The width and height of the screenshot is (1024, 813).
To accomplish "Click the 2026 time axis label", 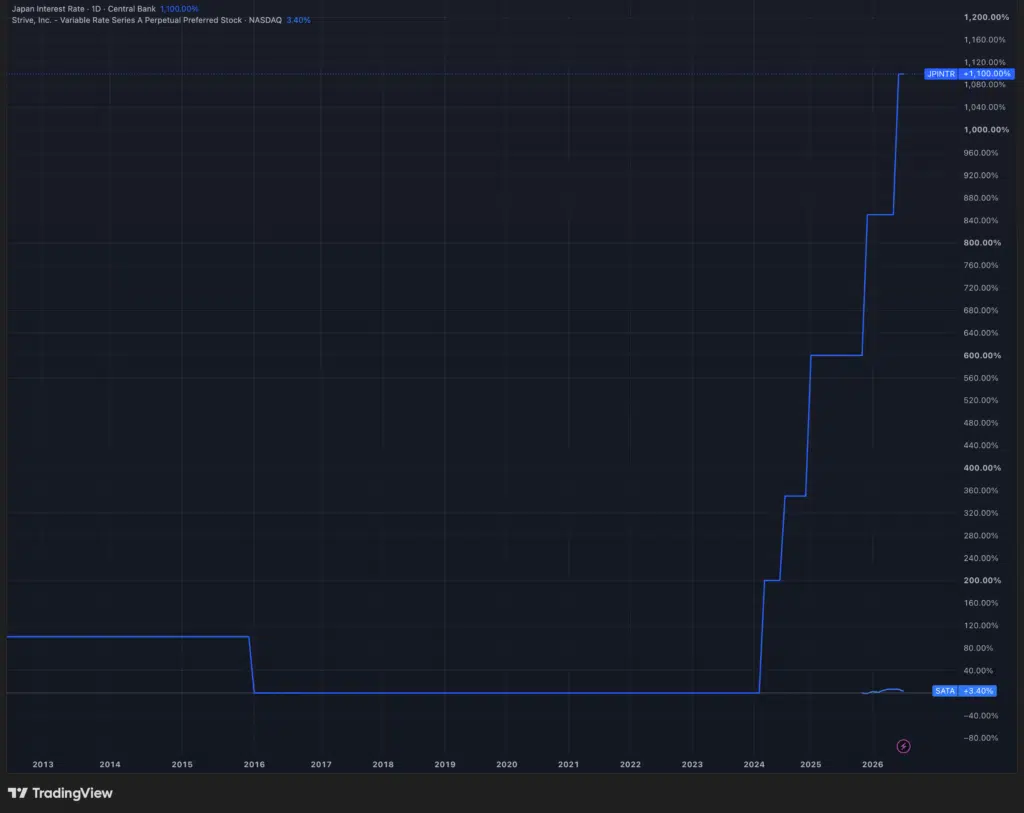I will pos(872,764).
